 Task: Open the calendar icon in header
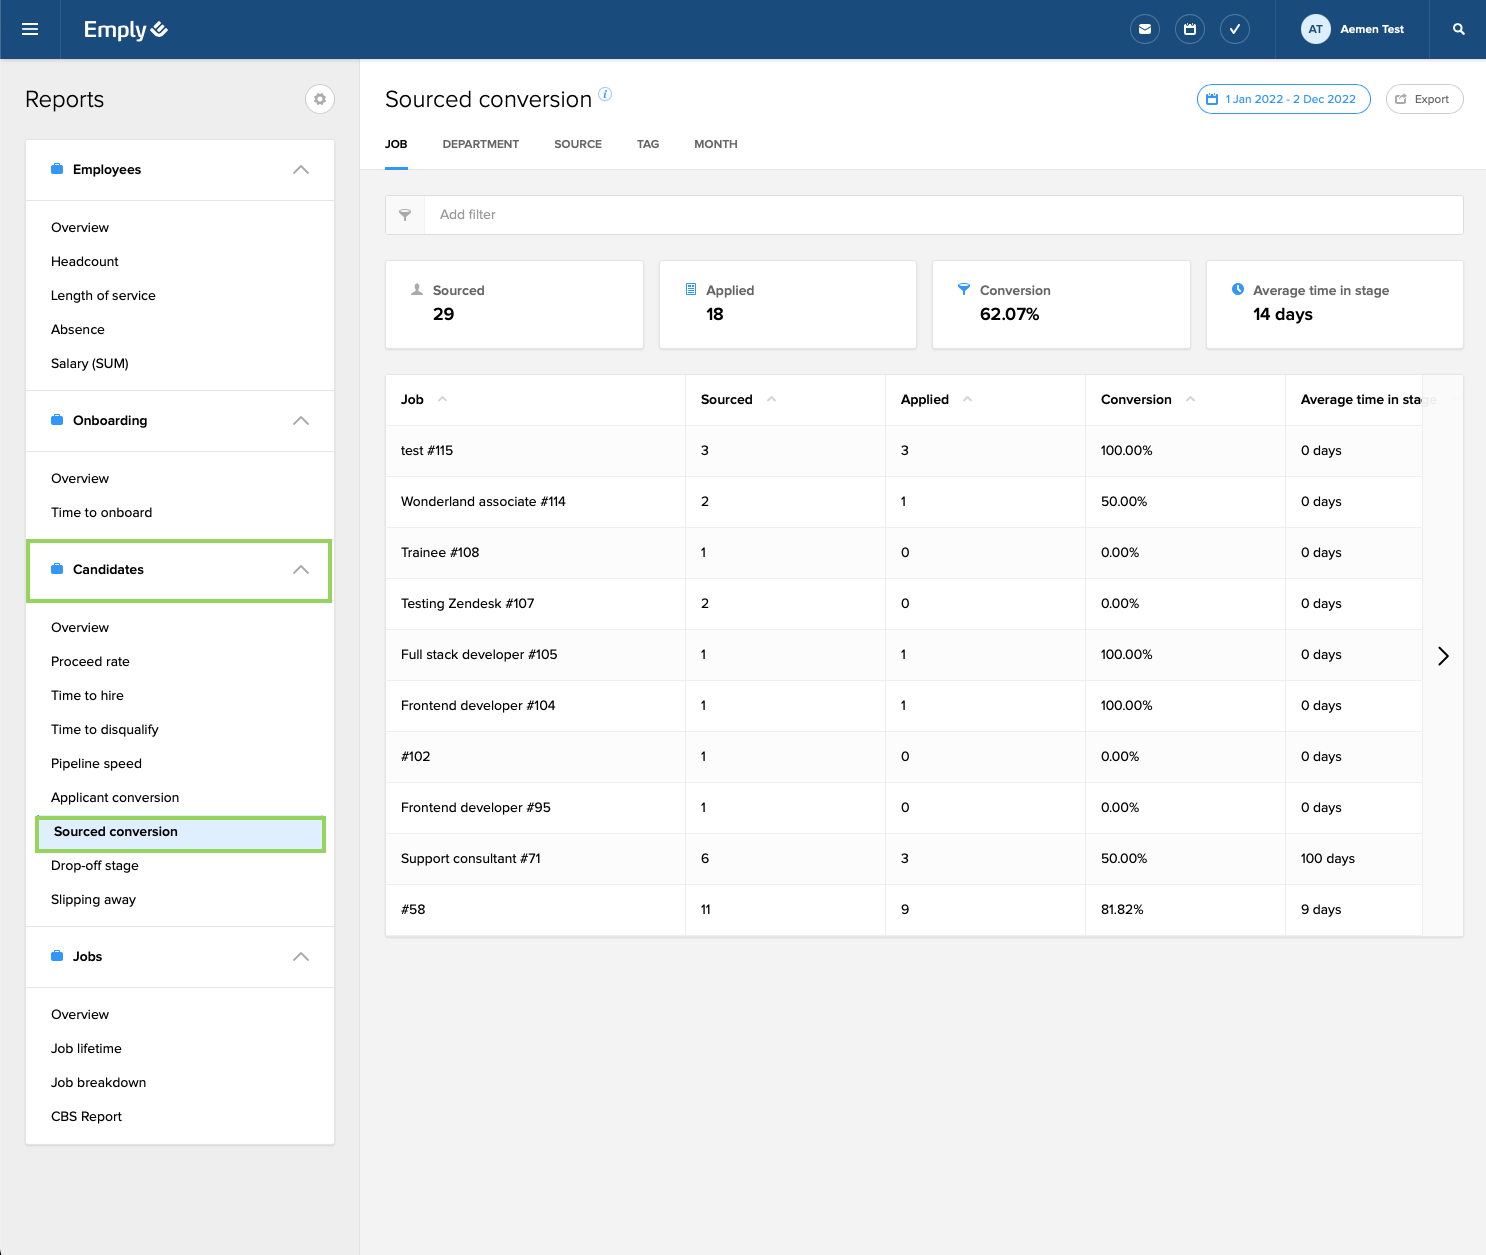pyautogui.click(x=1190, y=29)
